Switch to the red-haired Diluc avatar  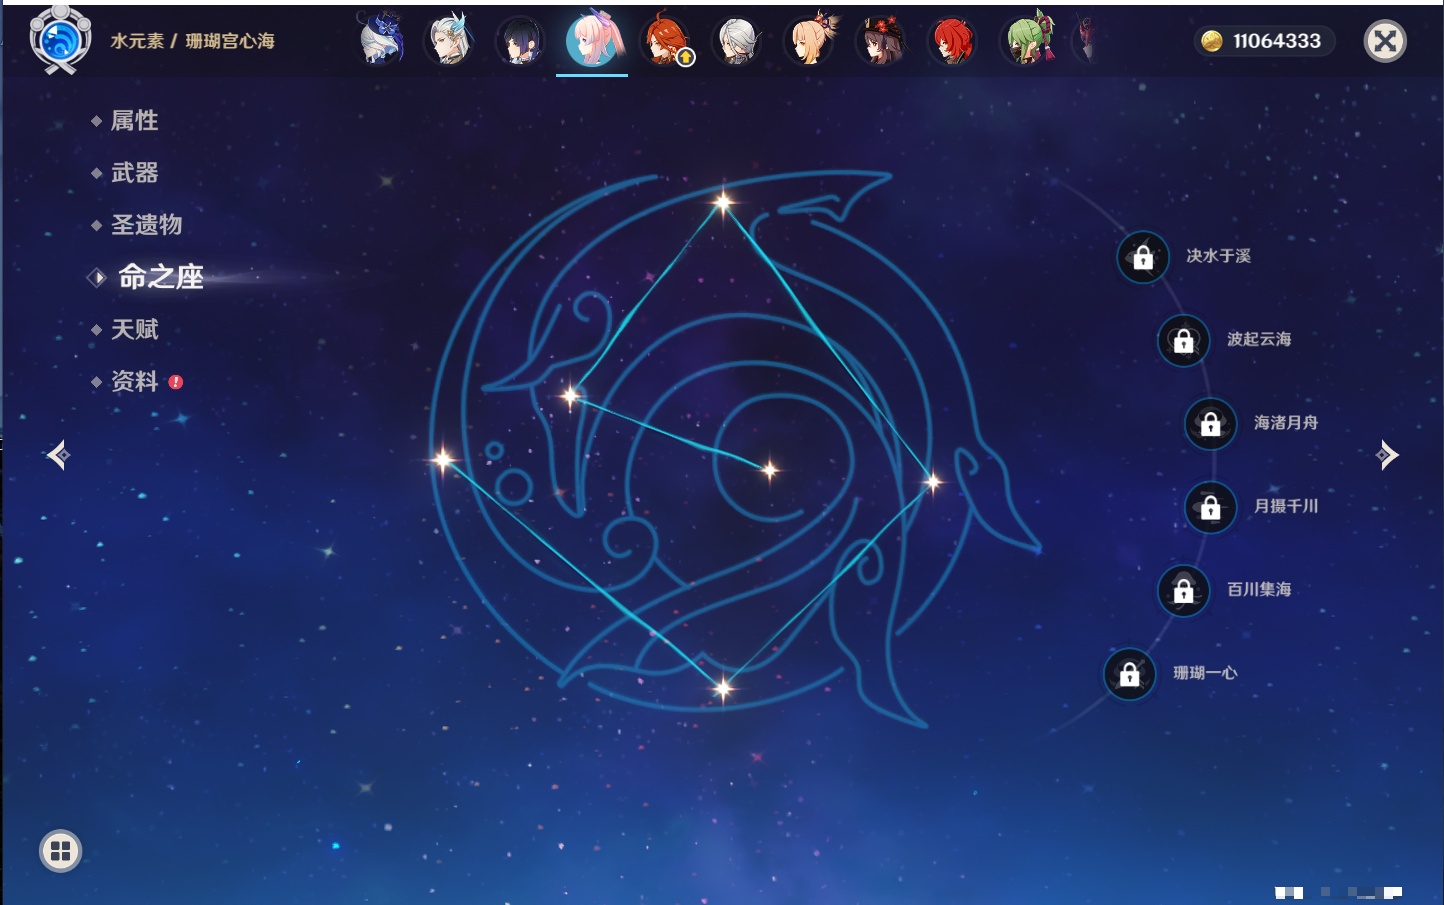(951, 42)
